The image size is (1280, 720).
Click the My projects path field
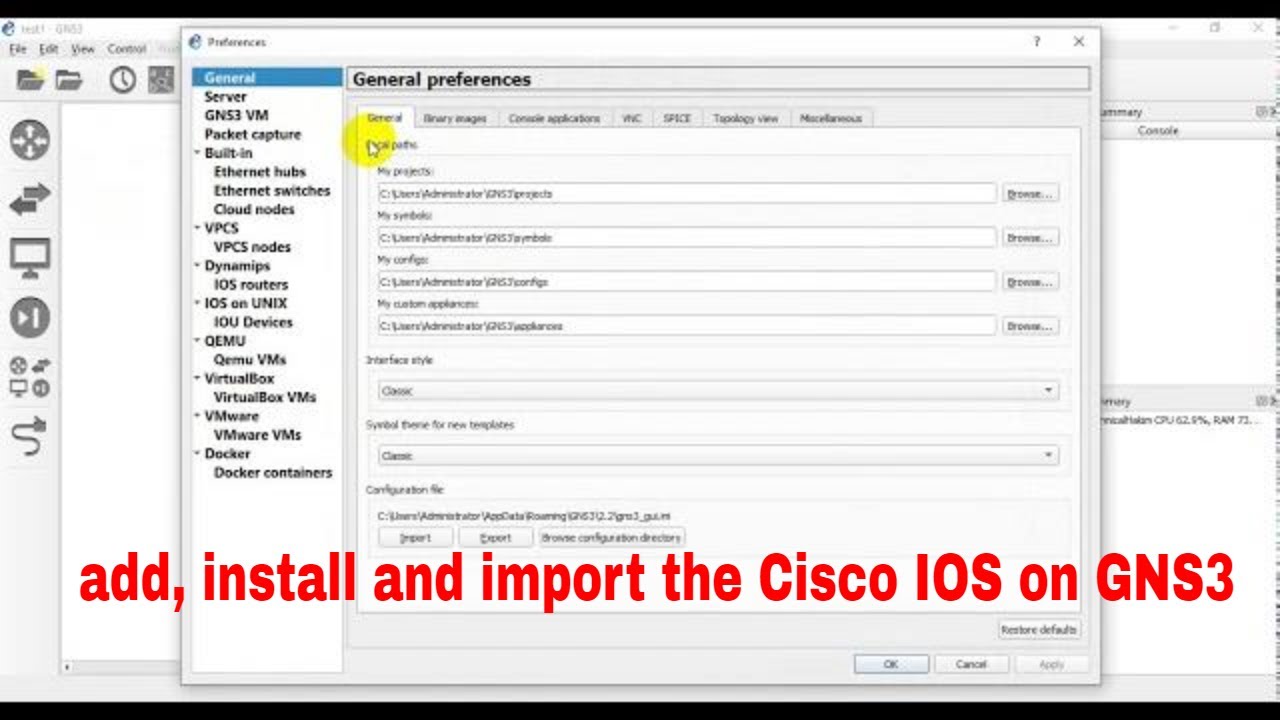tap(687, 194)
